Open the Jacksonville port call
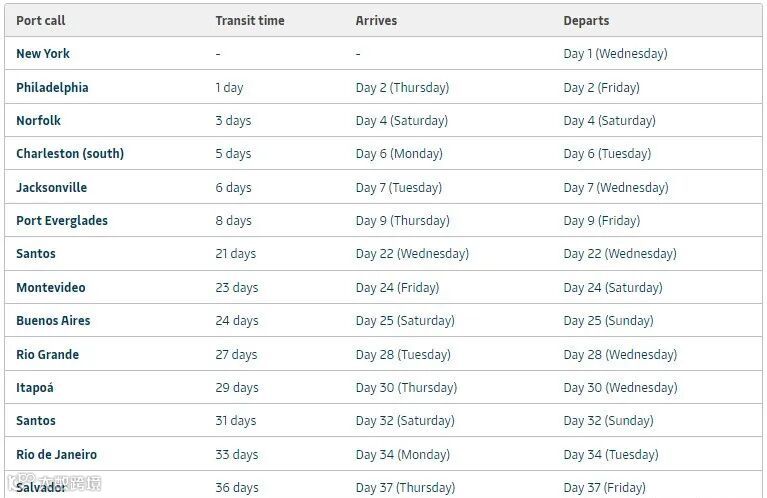Screen dimensions: 767x498 point(51,188)
